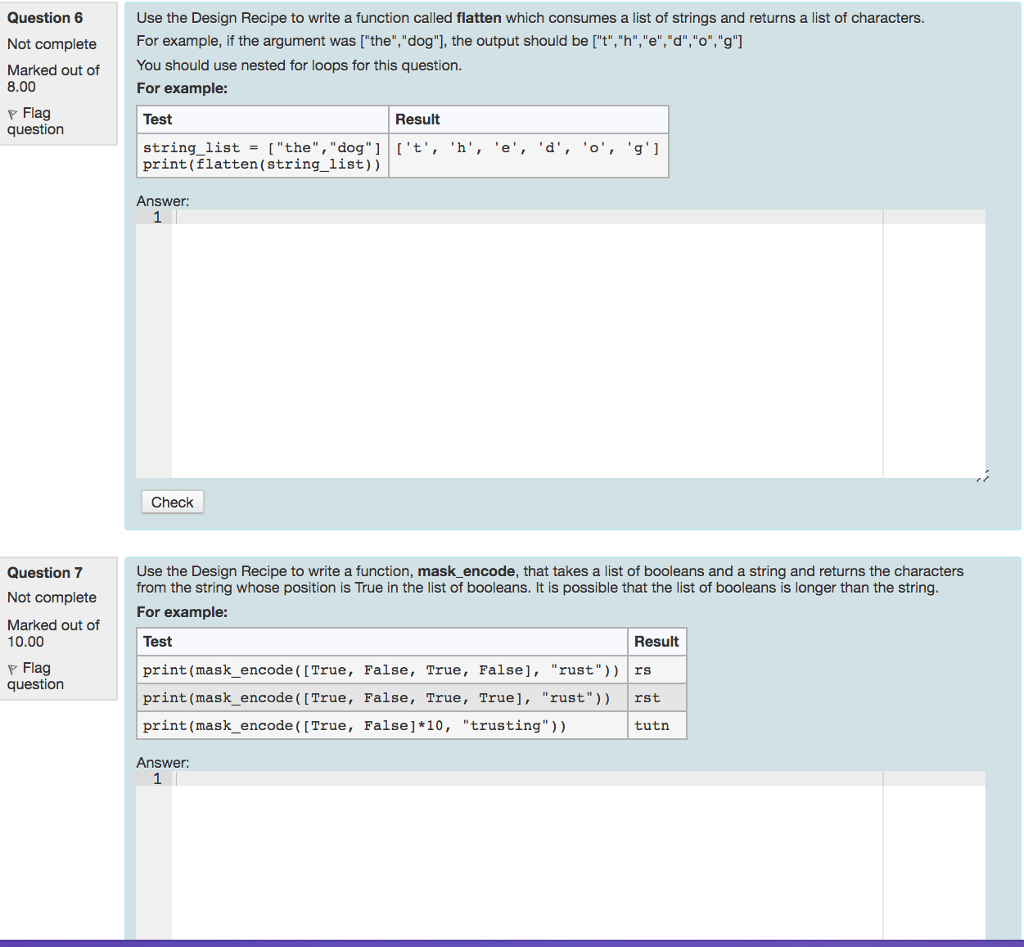Viewport: 1024px width, 947px height.
Task: Select the Question 7 sidebar panel
Action: (x=57, y=625)
